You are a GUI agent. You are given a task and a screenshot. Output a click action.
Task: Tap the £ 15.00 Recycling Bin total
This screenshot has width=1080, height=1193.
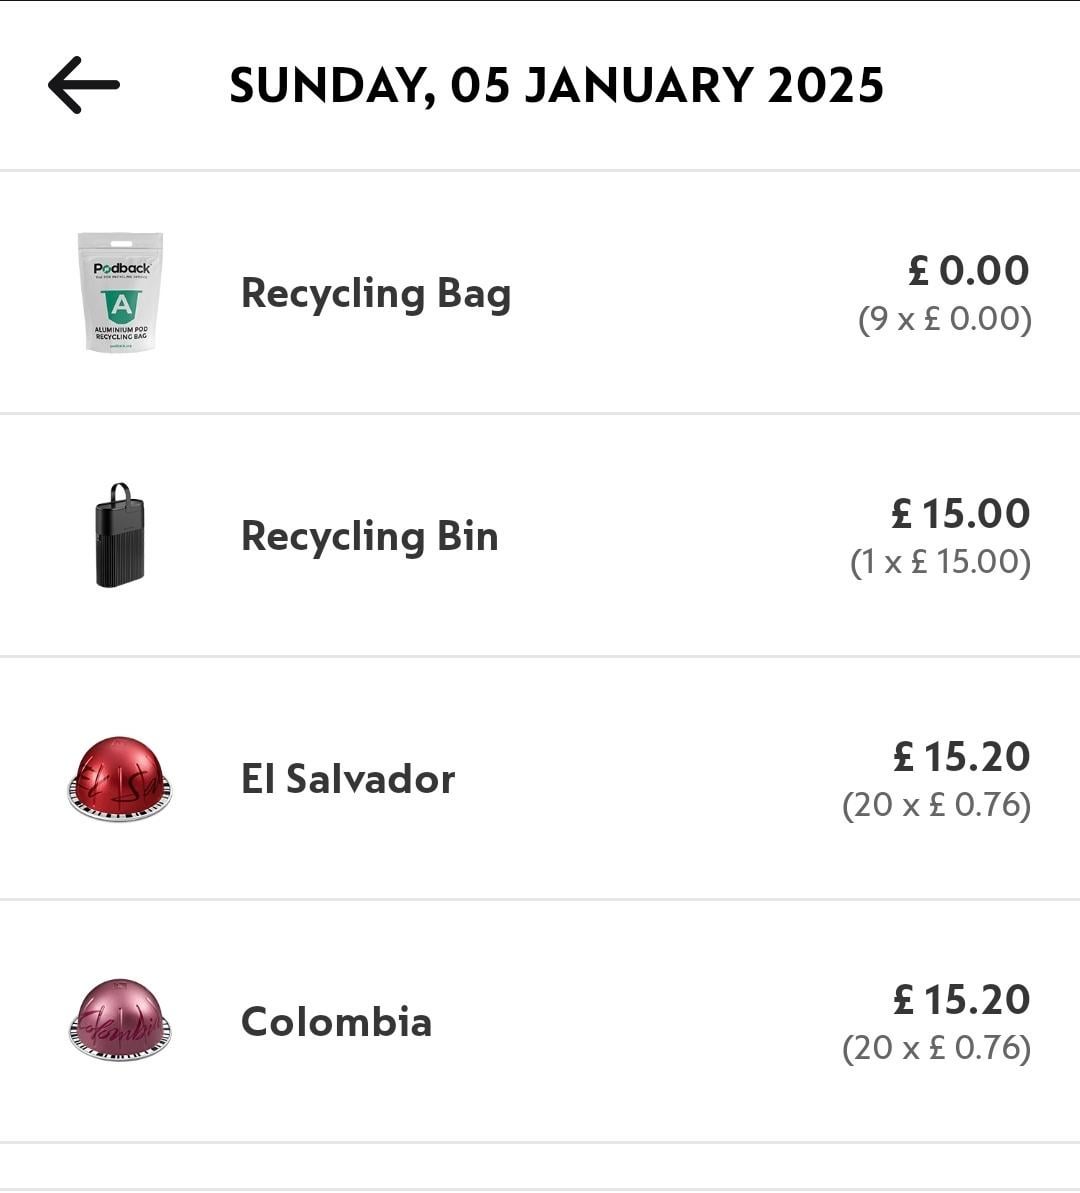960,513
